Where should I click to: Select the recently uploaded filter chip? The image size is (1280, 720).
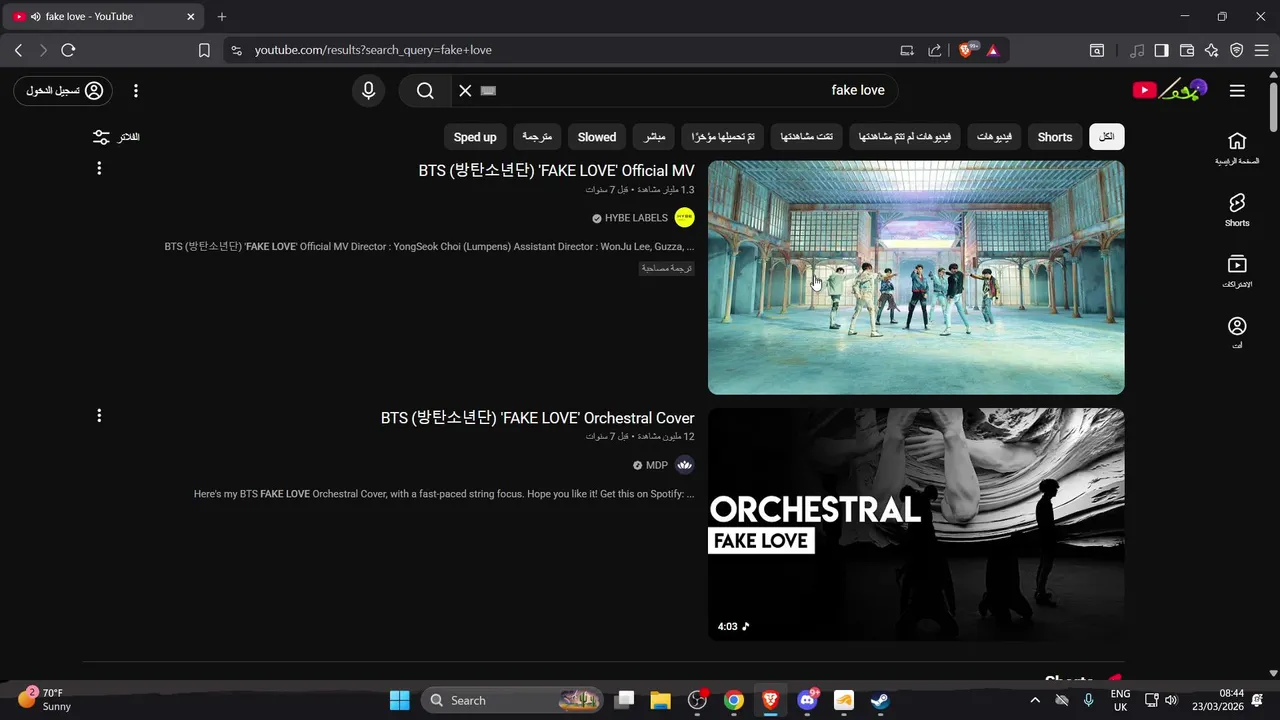(723, 137)
